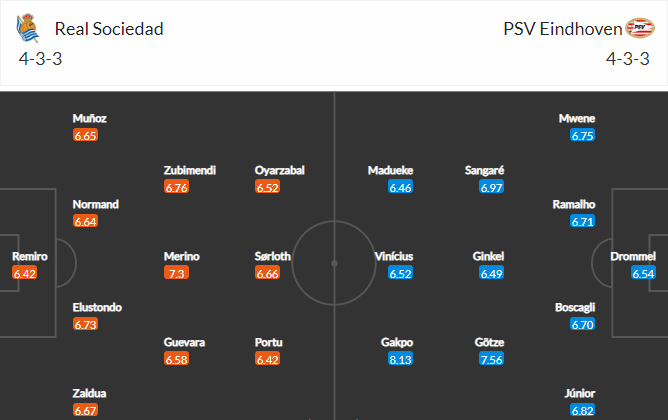The image size is (668, 420).
Task: Select Gakpo's 8.13 rating badge
Action: (400, 359)
